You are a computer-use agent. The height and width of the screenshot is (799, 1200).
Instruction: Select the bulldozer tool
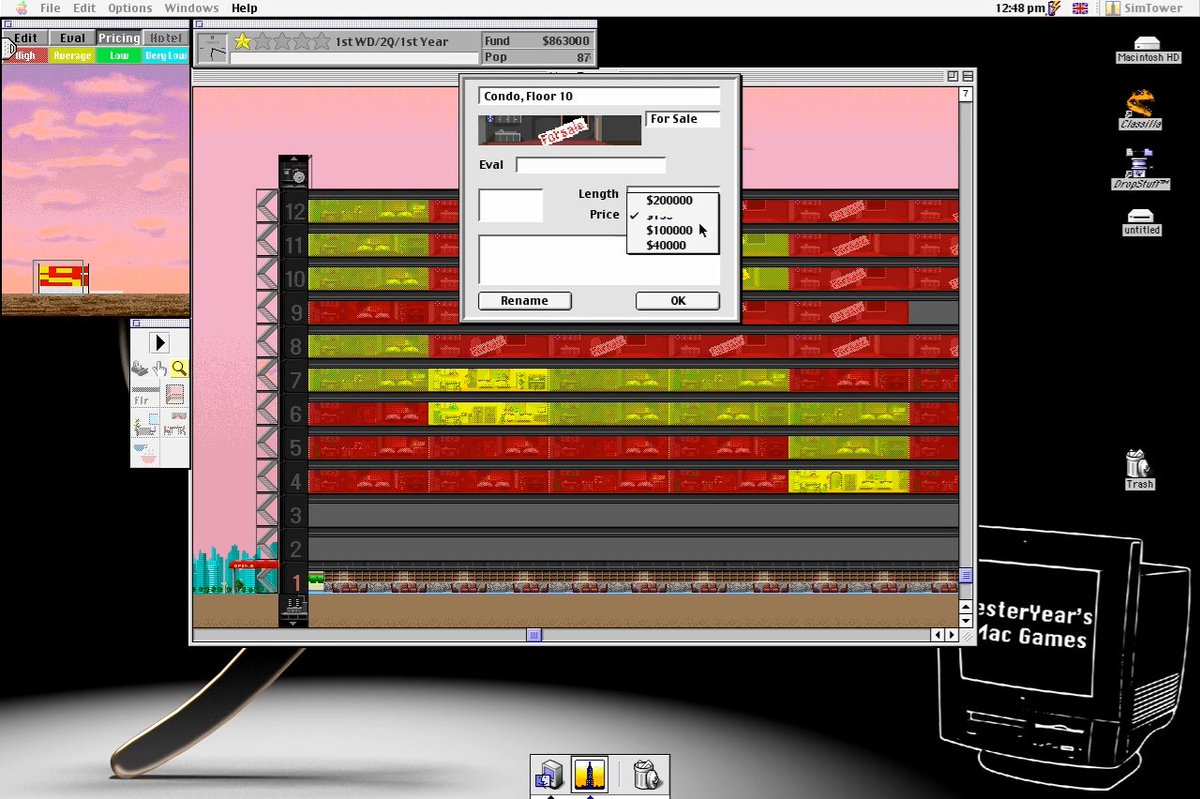(141, 369)
